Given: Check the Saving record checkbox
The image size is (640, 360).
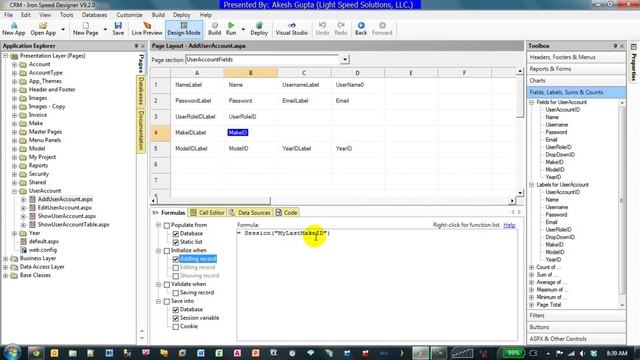Looking at the screenshot, I should tap(176, 293).
